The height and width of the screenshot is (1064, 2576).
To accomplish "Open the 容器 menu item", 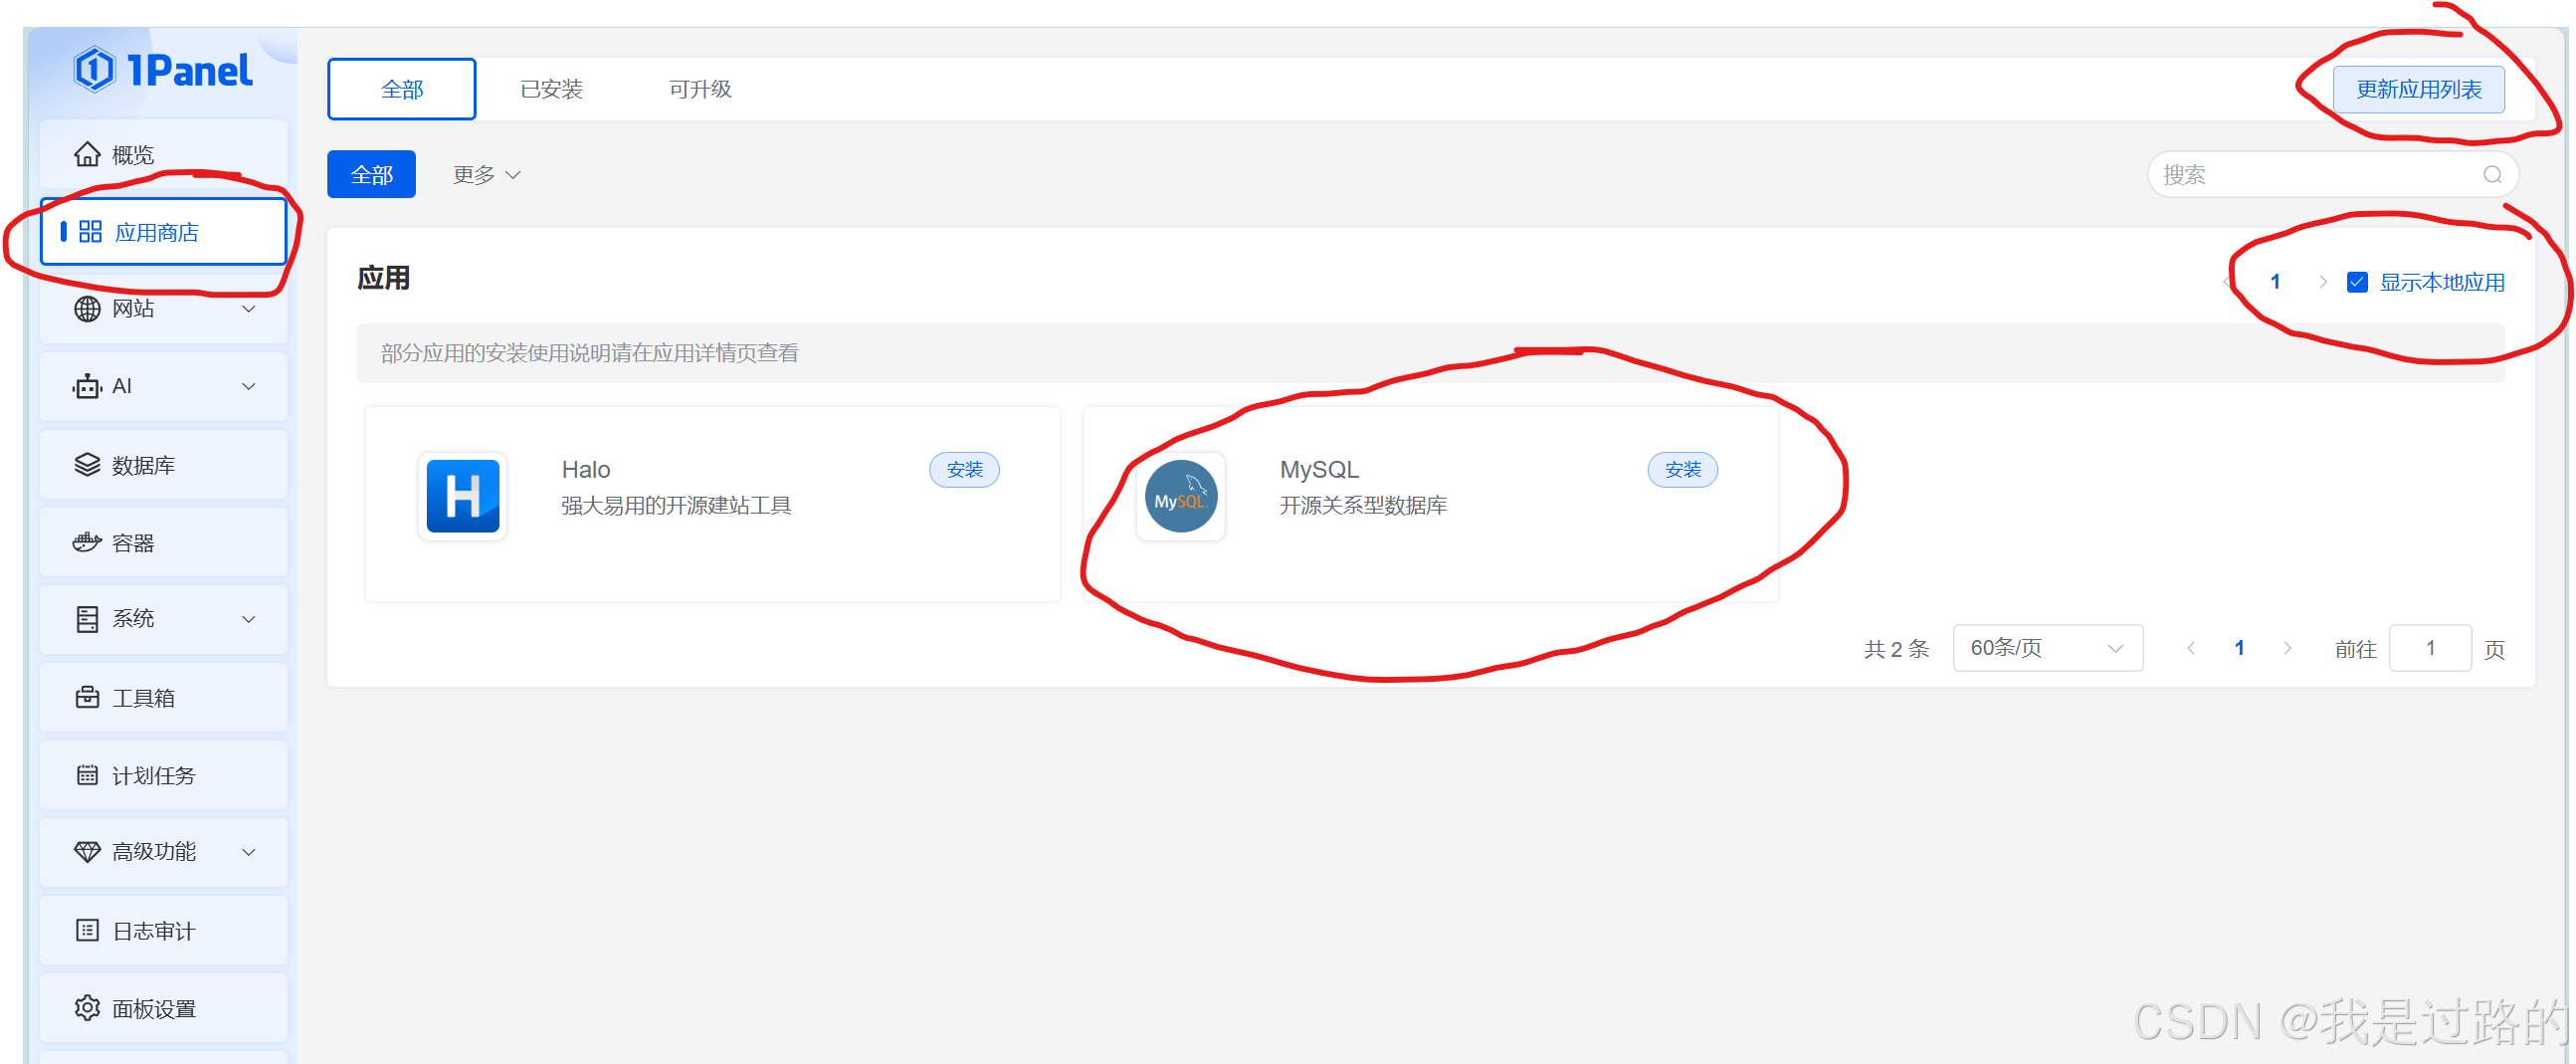I will tap(163, 542).
